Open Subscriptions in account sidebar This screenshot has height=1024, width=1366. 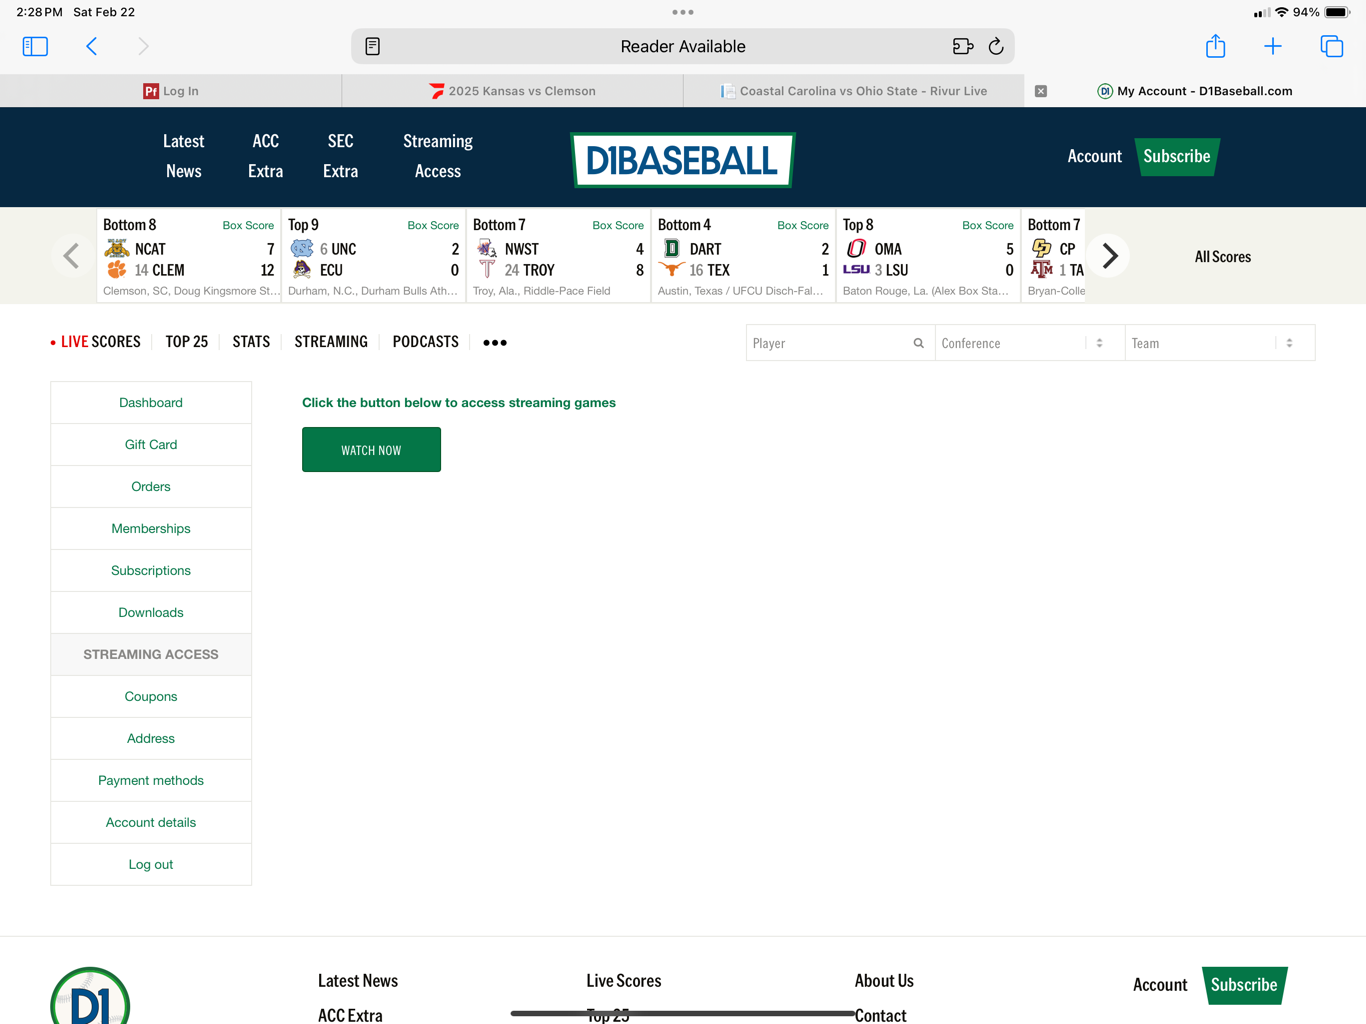[x=151, y=571]
